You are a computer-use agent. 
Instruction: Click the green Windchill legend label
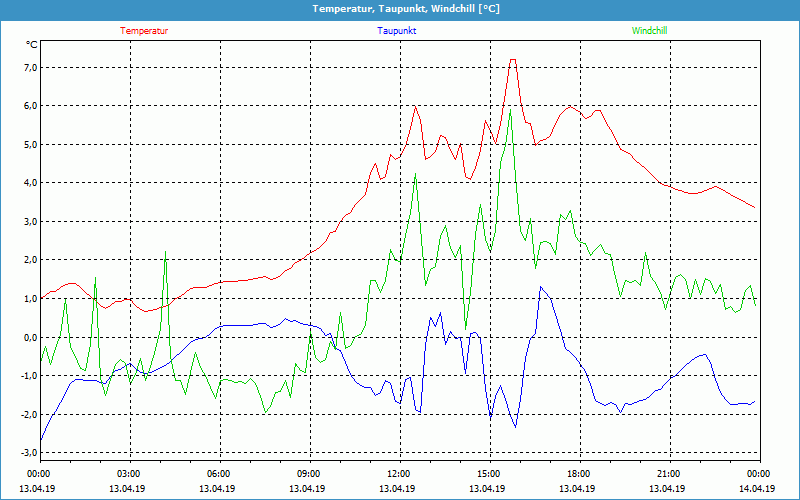coord(649,31)
